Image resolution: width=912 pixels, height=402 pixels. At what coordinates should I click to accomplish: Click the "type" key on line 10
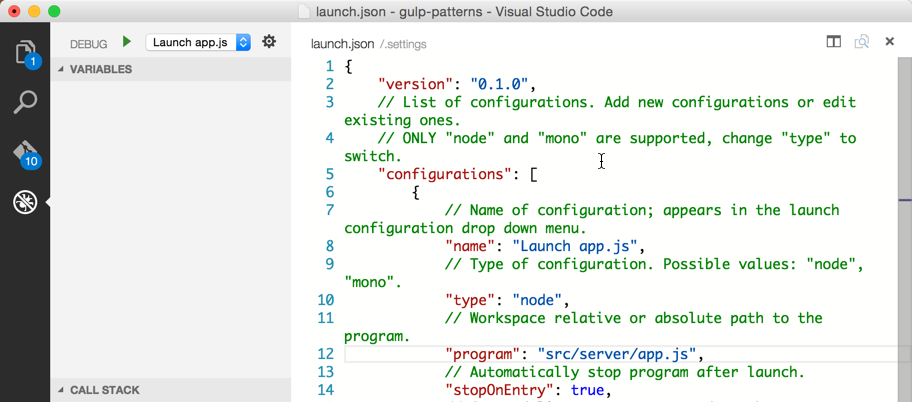coord(470,300)
